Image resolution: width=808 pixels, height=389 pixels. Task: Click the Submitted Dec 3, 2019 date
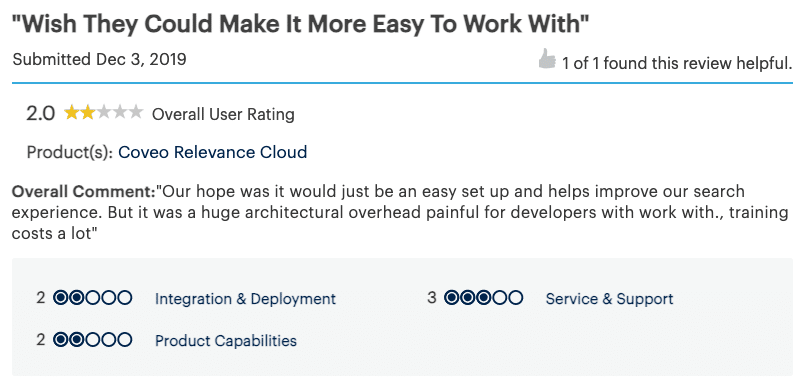(99, 60)
